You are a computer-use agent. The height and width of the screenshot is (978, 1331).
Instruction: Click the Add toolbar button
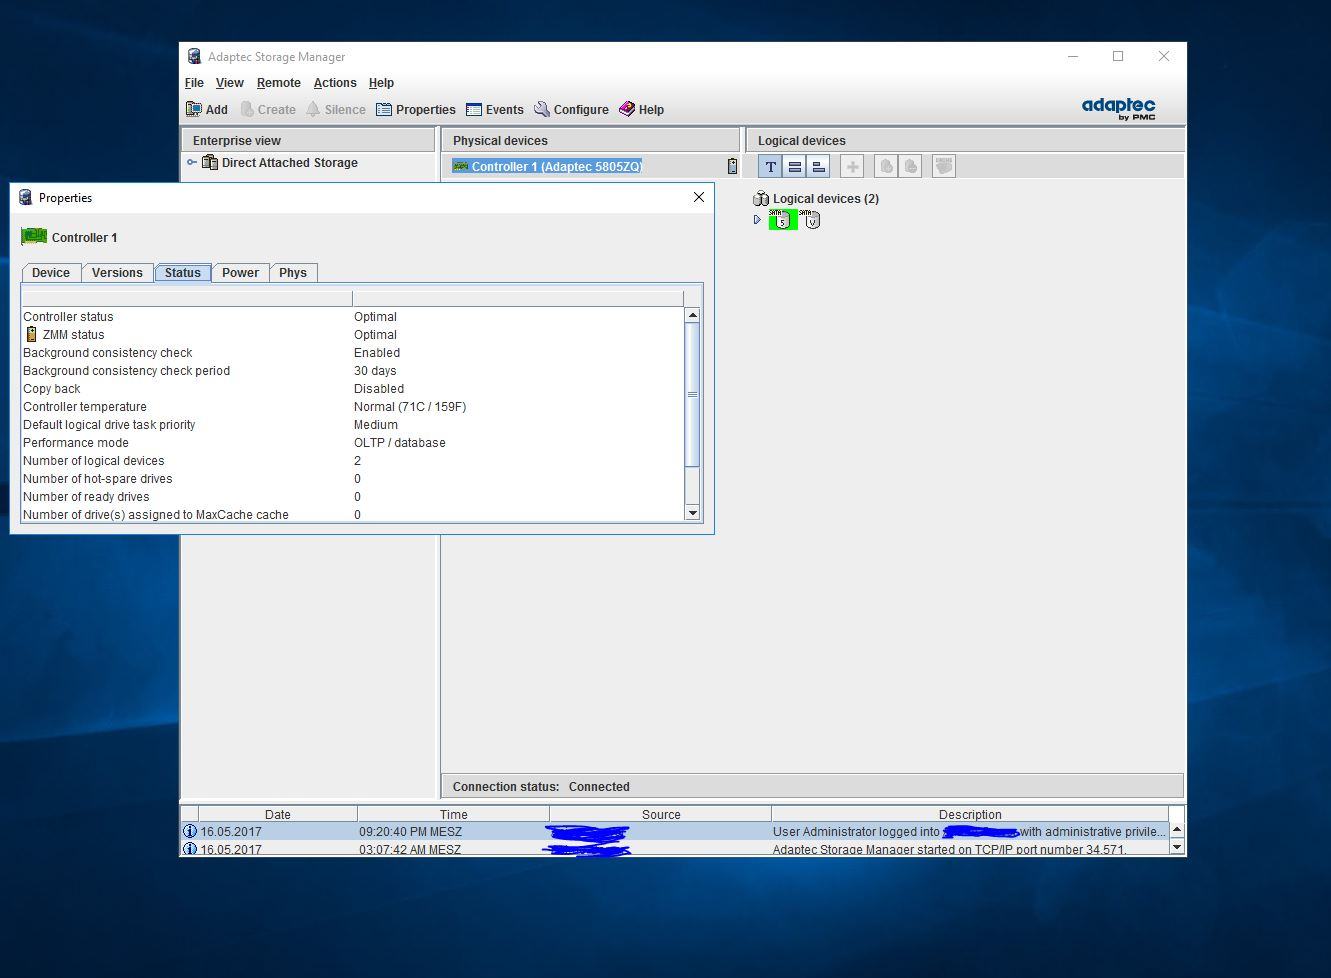(207, 110)
